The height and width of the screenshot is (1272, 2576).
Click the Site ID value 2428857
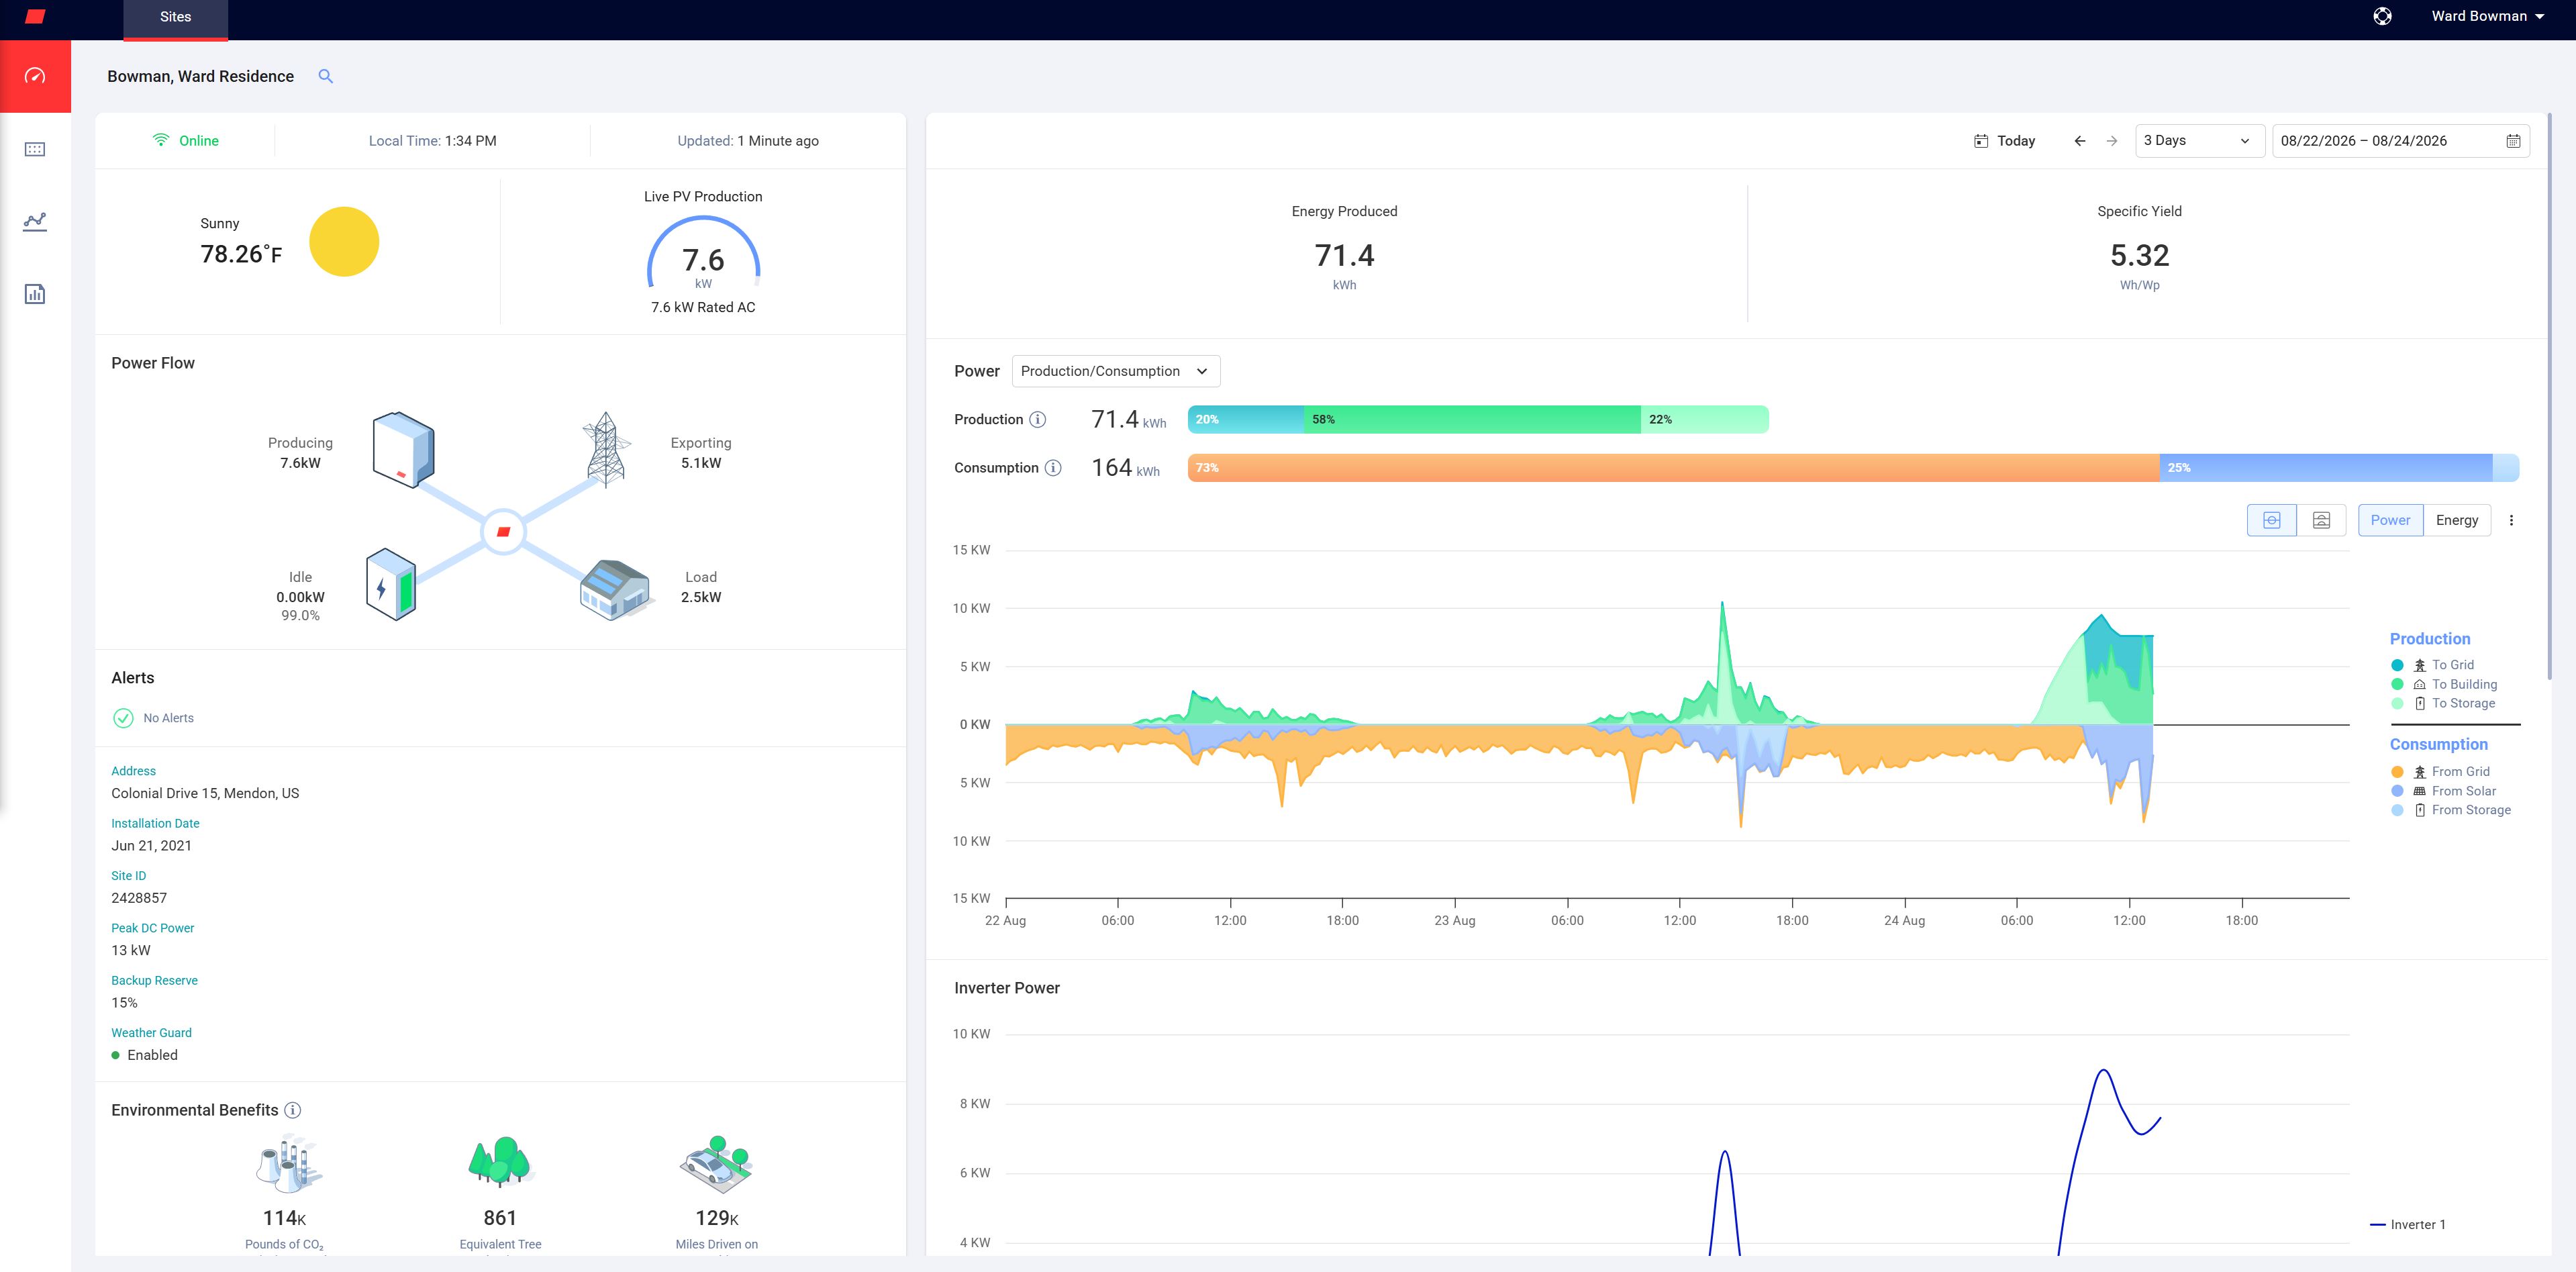click(x=139, y=898)
